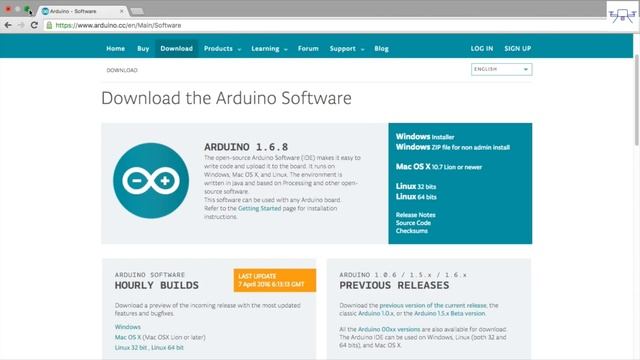Open the Forum nav item
The width and height of the screenshot is (640, 360).
click(x=308, y=49)
